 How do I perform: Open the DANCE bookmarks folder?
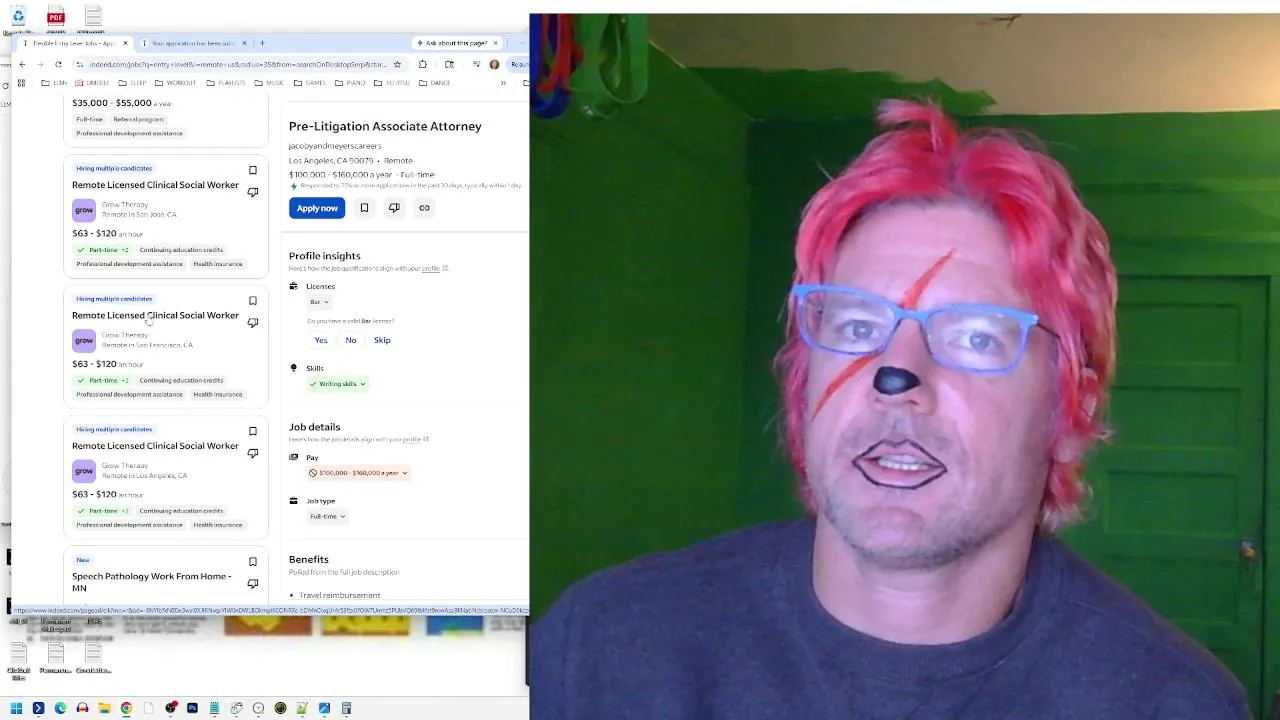[434, 83]
